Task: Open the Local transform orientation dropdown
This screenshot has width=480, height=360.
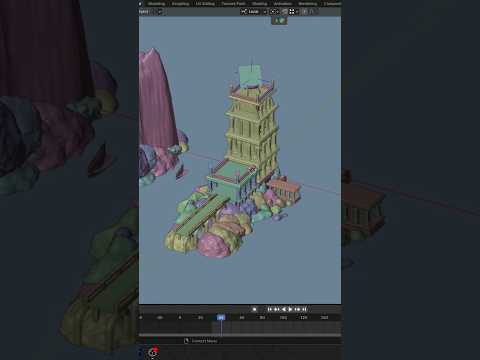Action: 254,12
